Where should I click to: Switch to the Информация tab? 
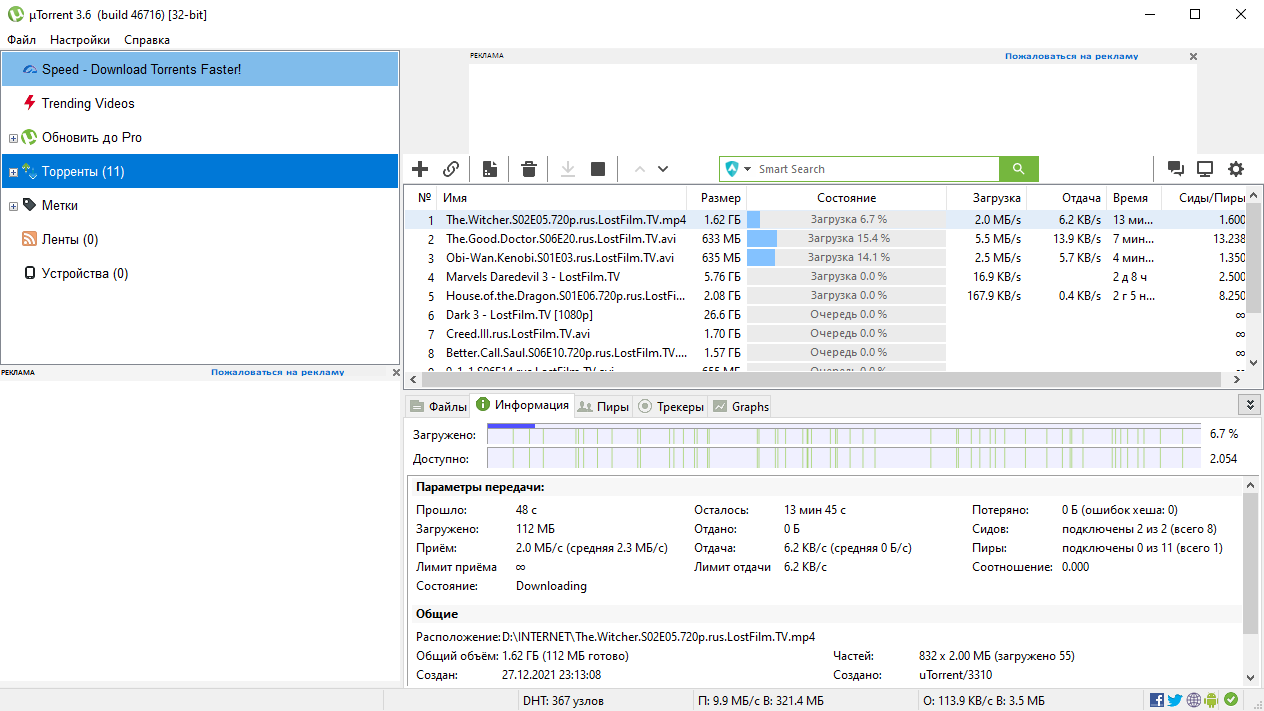pos(522,405)
